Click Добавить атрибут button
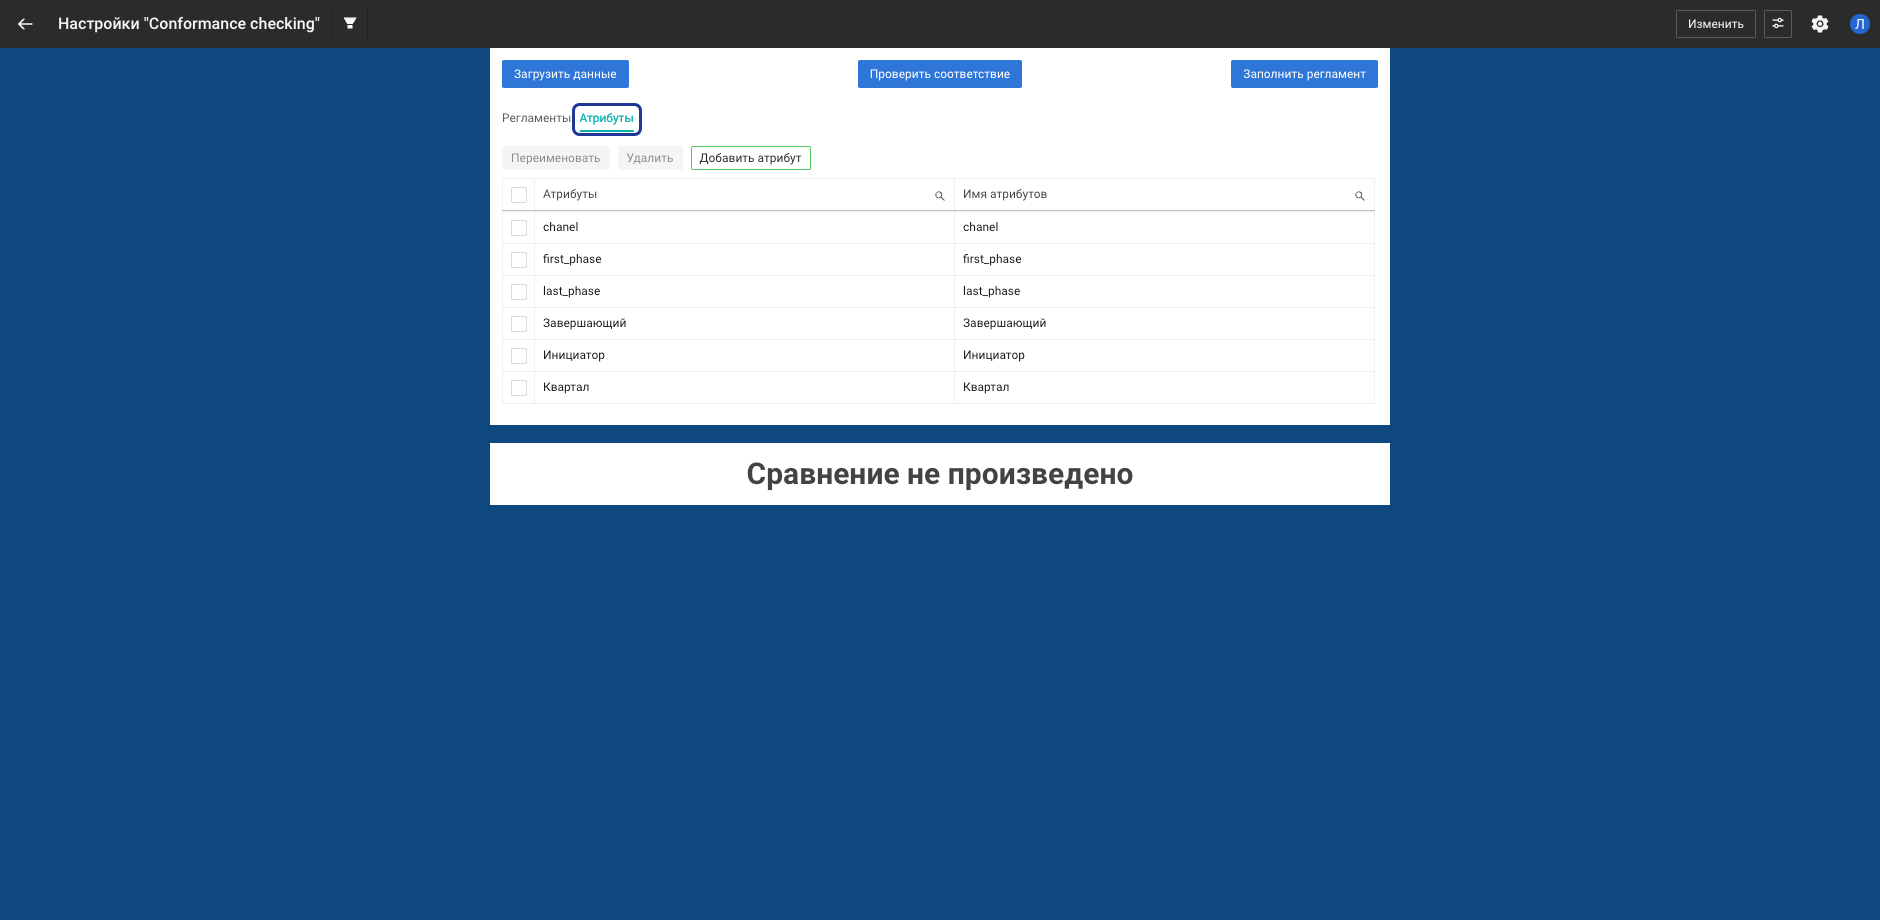 click(x=750, y=158)
